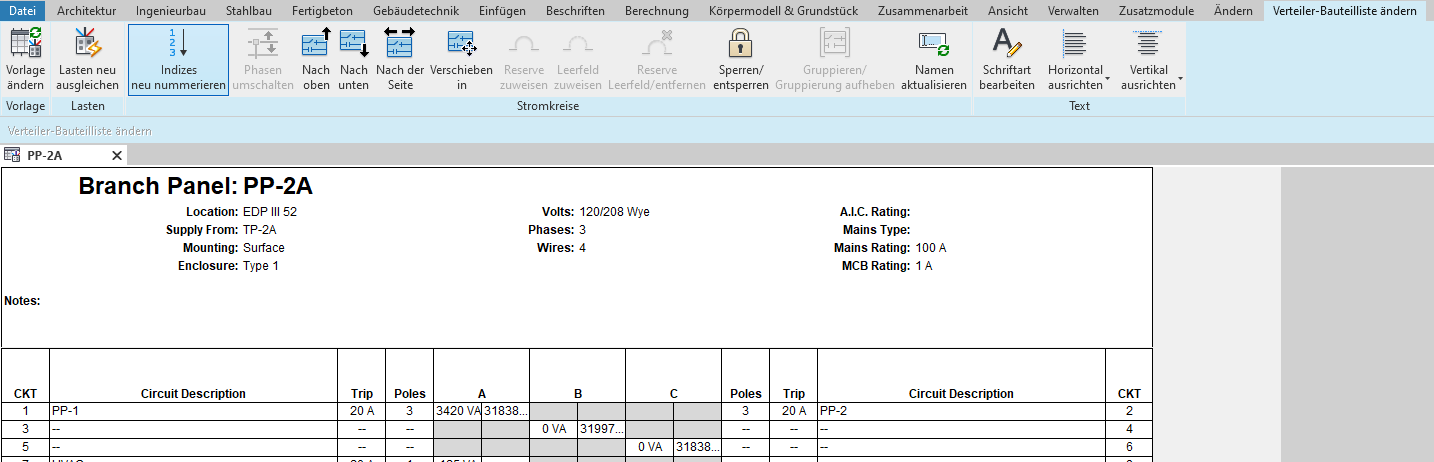Click Phasen umschalten icon

point(263,43)
